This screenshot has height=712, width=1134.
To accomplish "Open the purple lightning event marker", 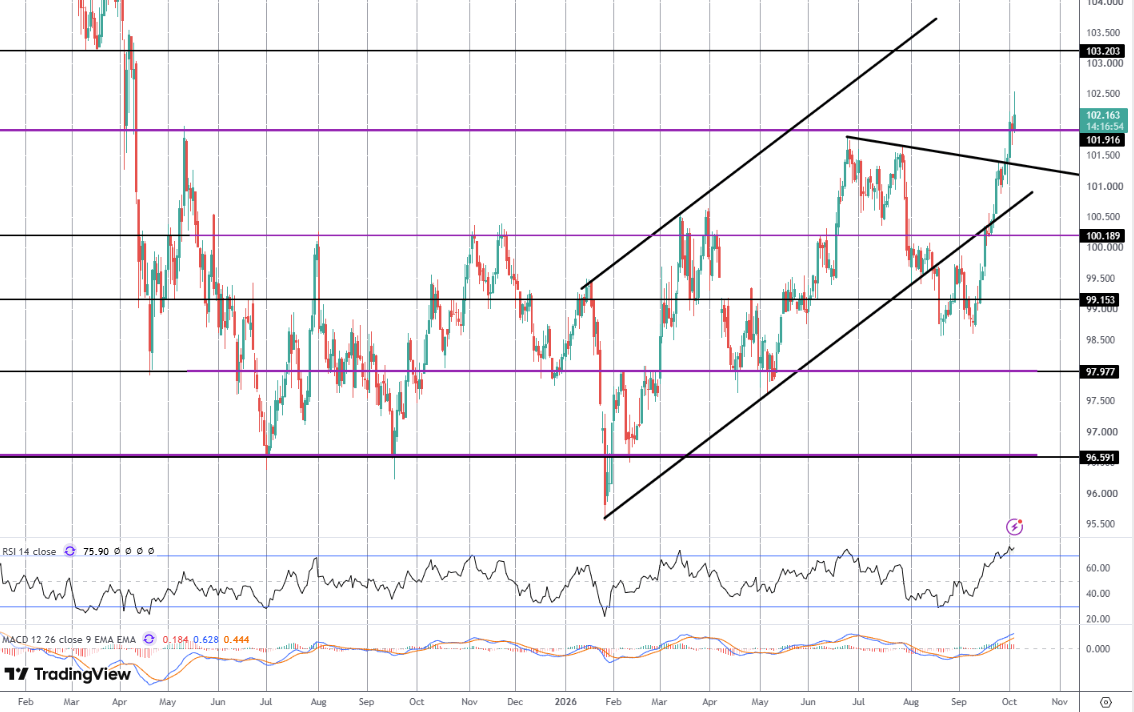I will pos(1015,527).
